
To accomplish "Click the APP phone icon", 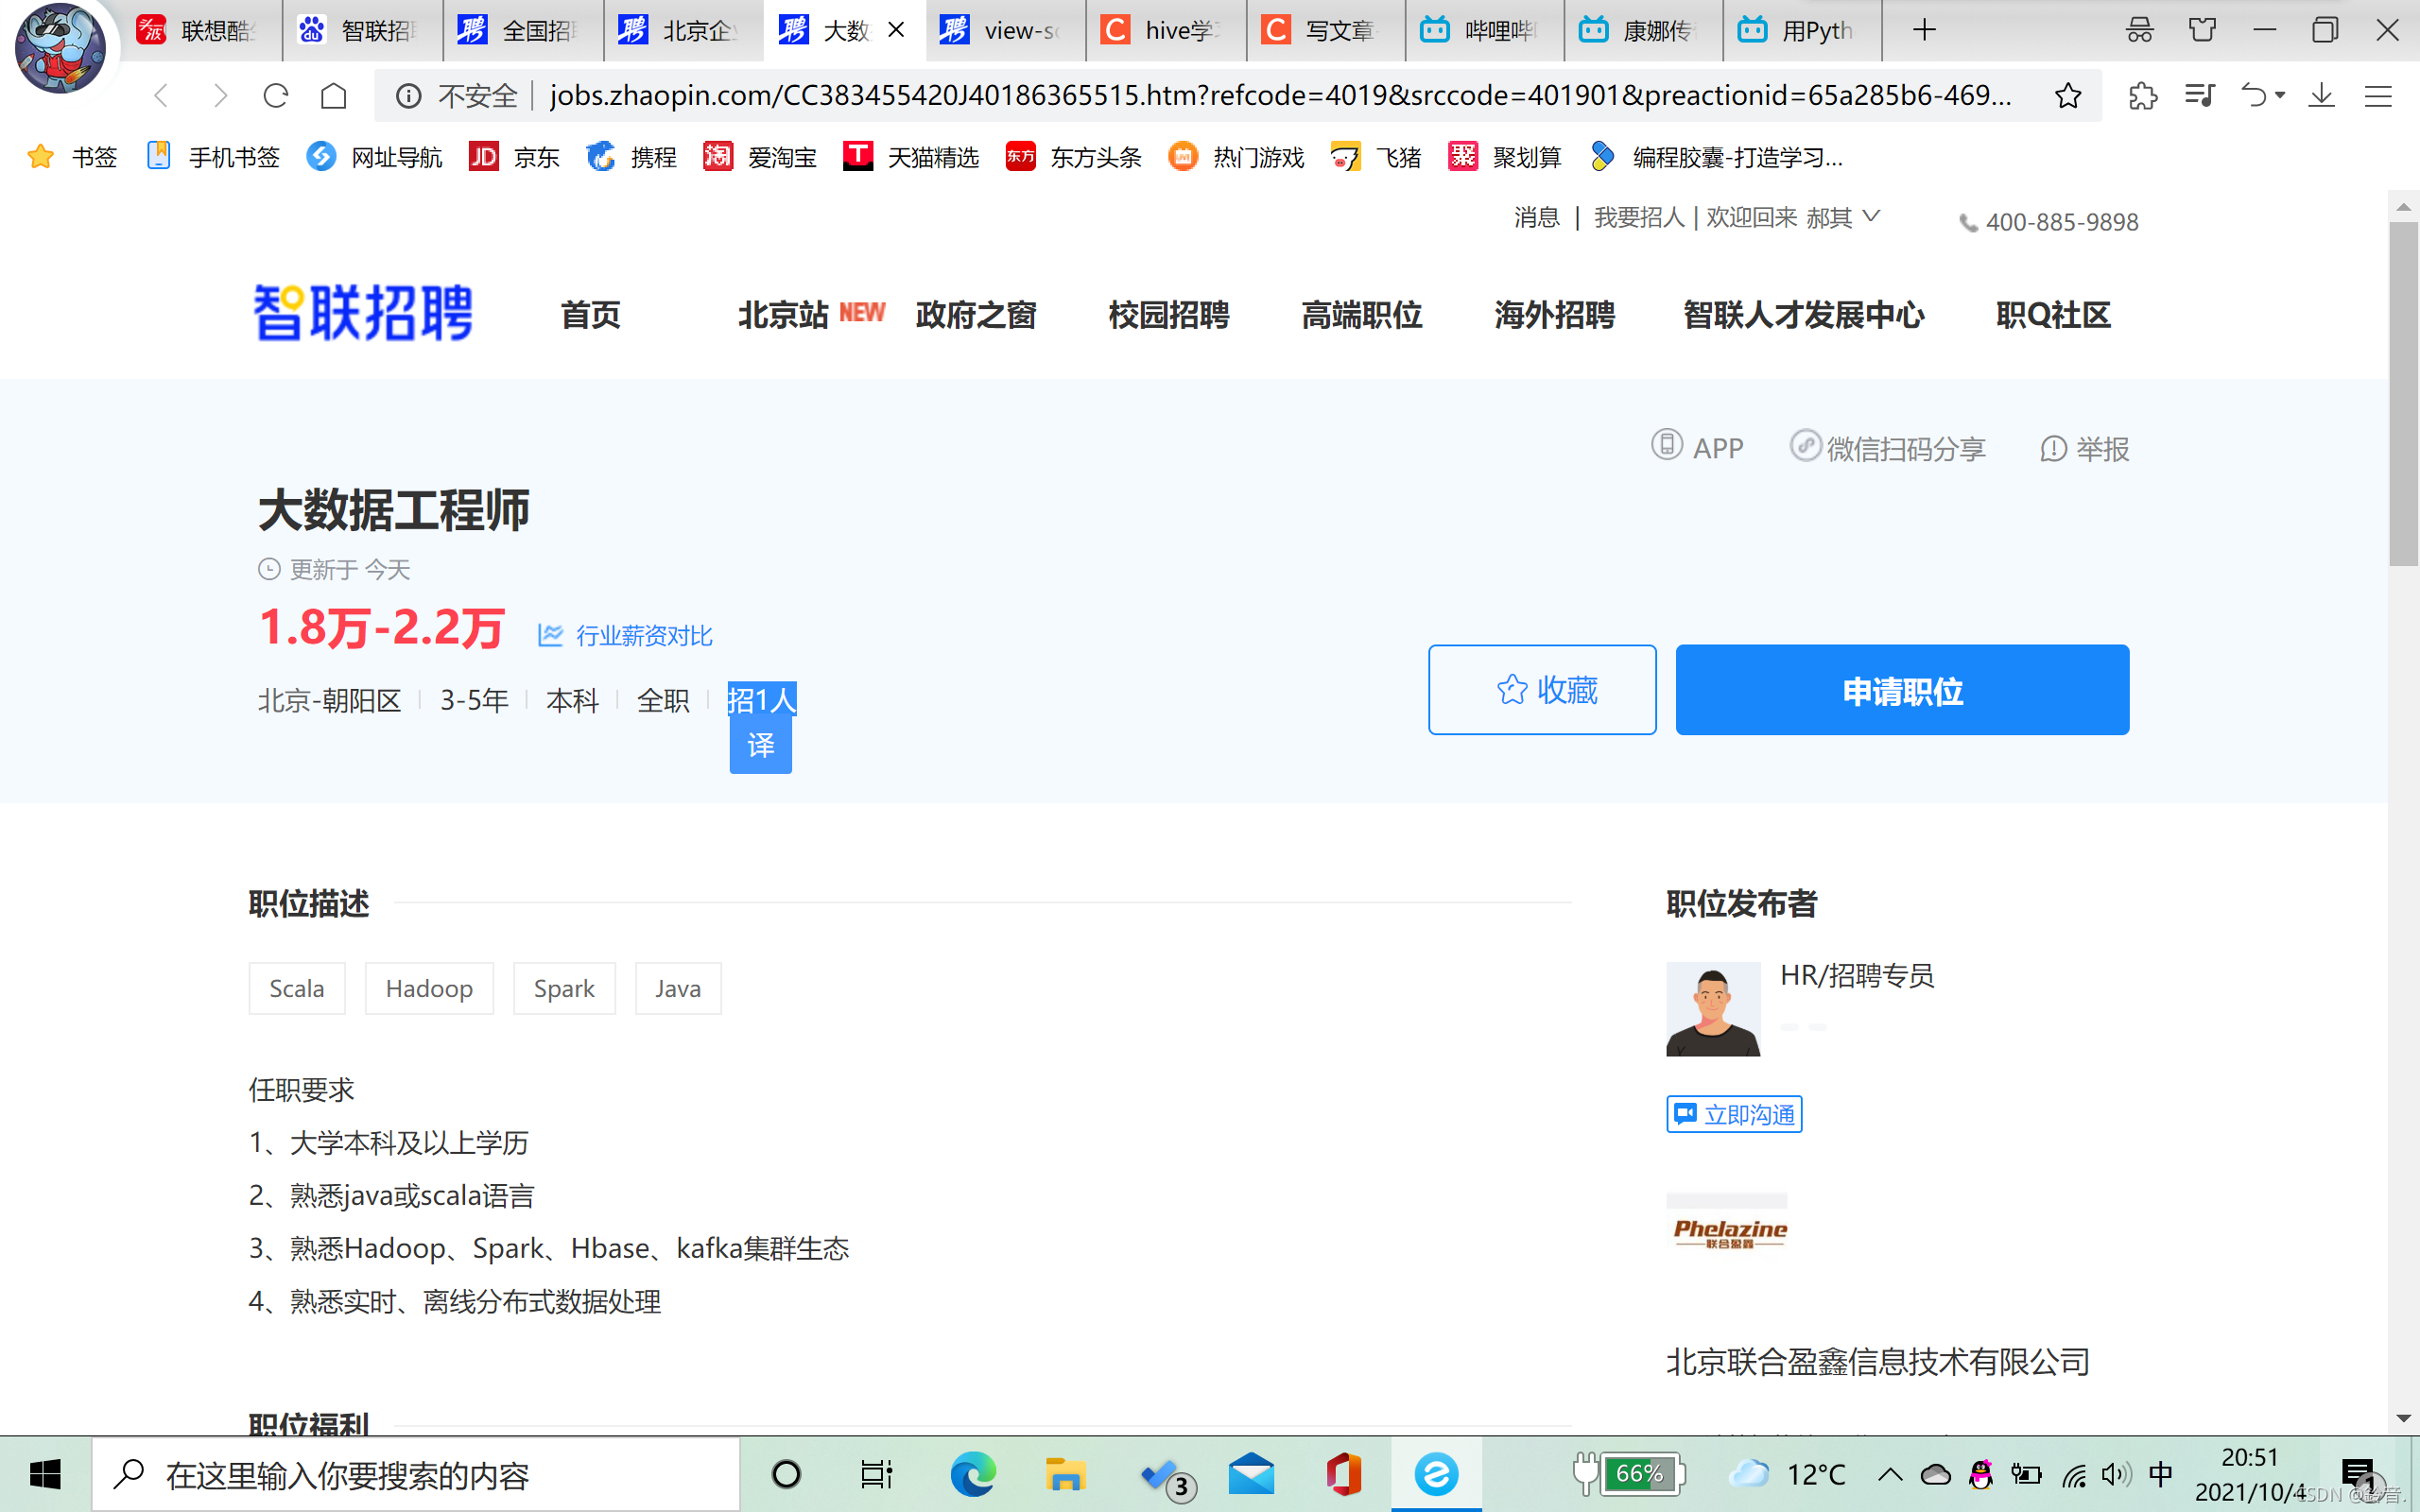I will [x=1666, y=445].
